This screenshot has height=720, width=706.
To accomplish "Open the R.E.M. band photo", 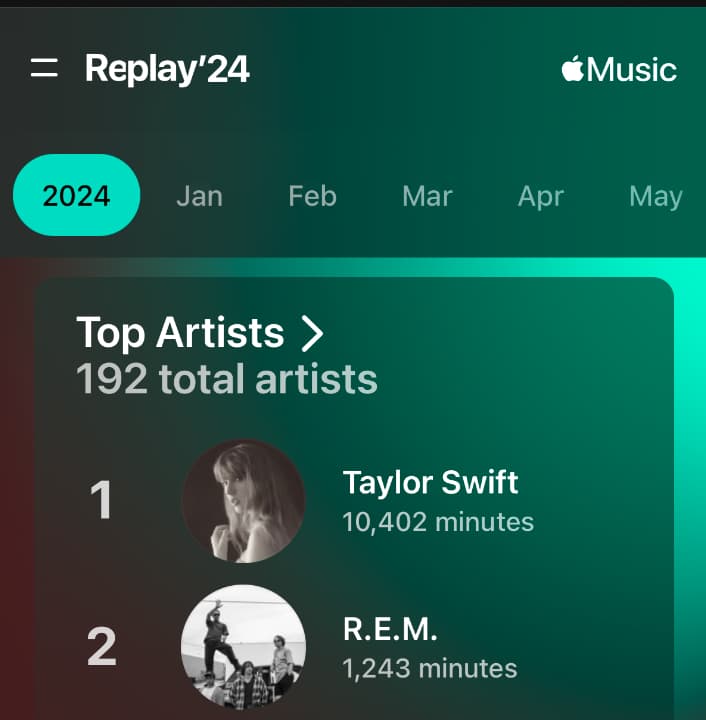I will 244,647.
